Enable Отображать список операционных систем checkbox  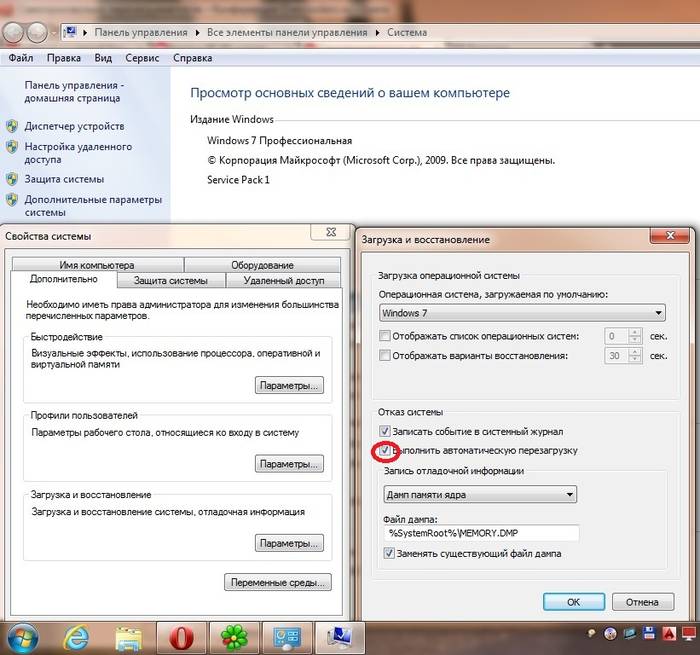point(385,336)
